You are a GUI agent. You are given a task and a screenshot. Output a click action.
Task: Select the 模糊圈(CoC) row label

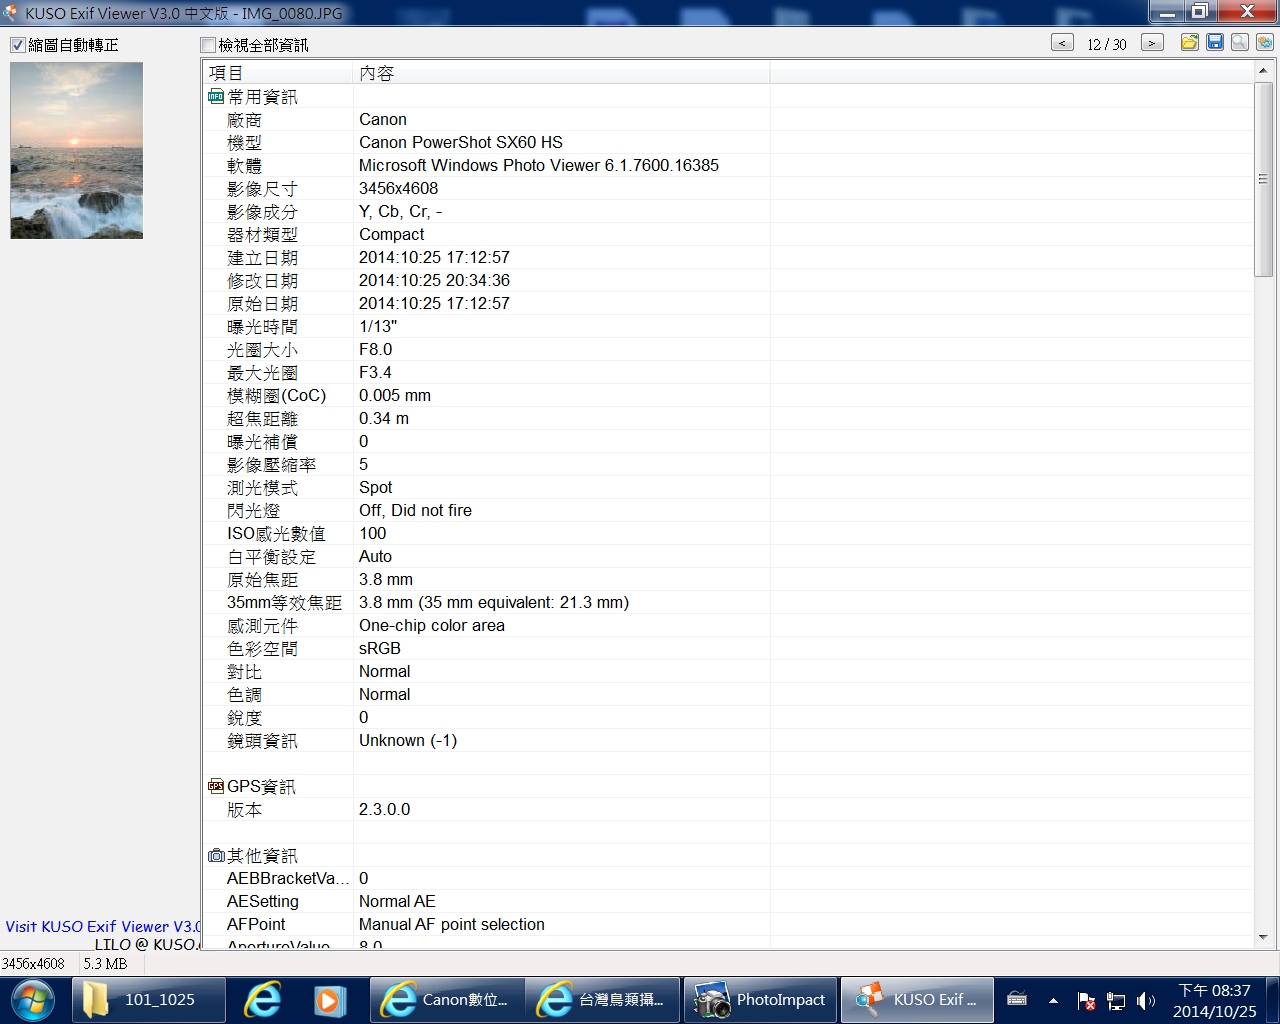(276, 396)
